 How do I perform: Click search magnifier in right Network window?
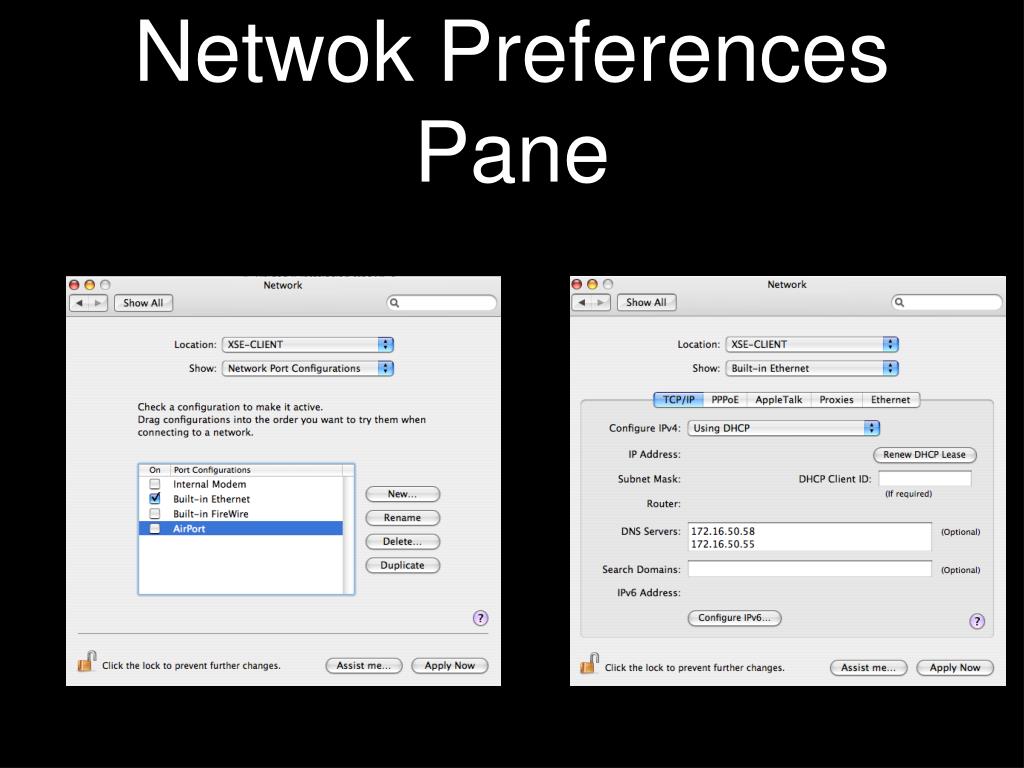coord(899,302)
